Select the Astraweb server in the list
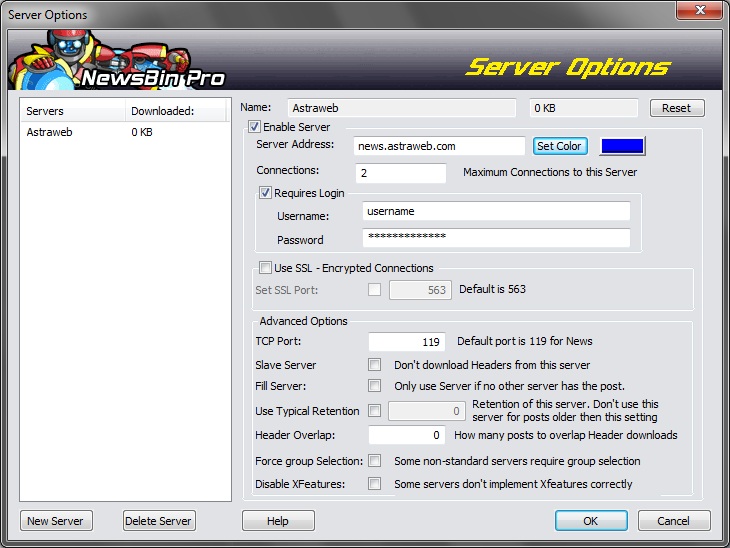Screen dimensions: 730x548 pos(50,132)
